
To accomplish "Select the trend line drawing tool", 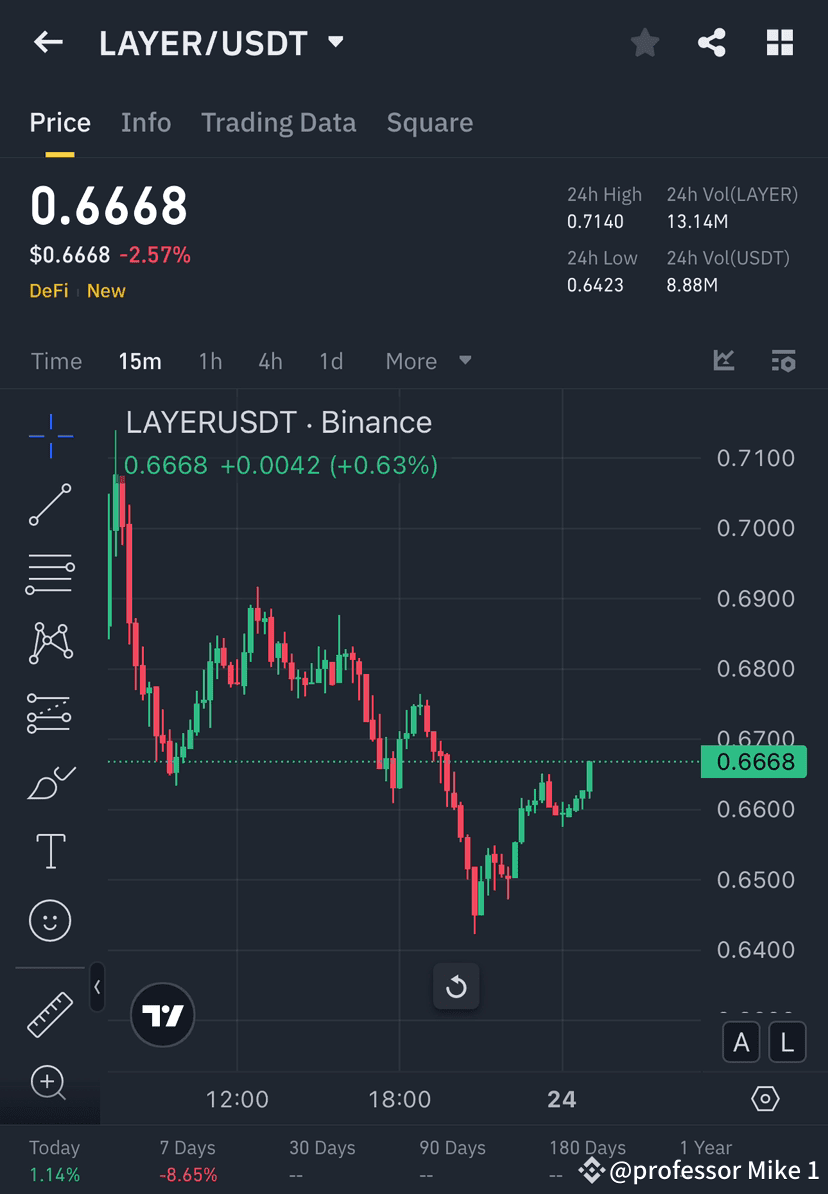I will (x=50, y=505).
